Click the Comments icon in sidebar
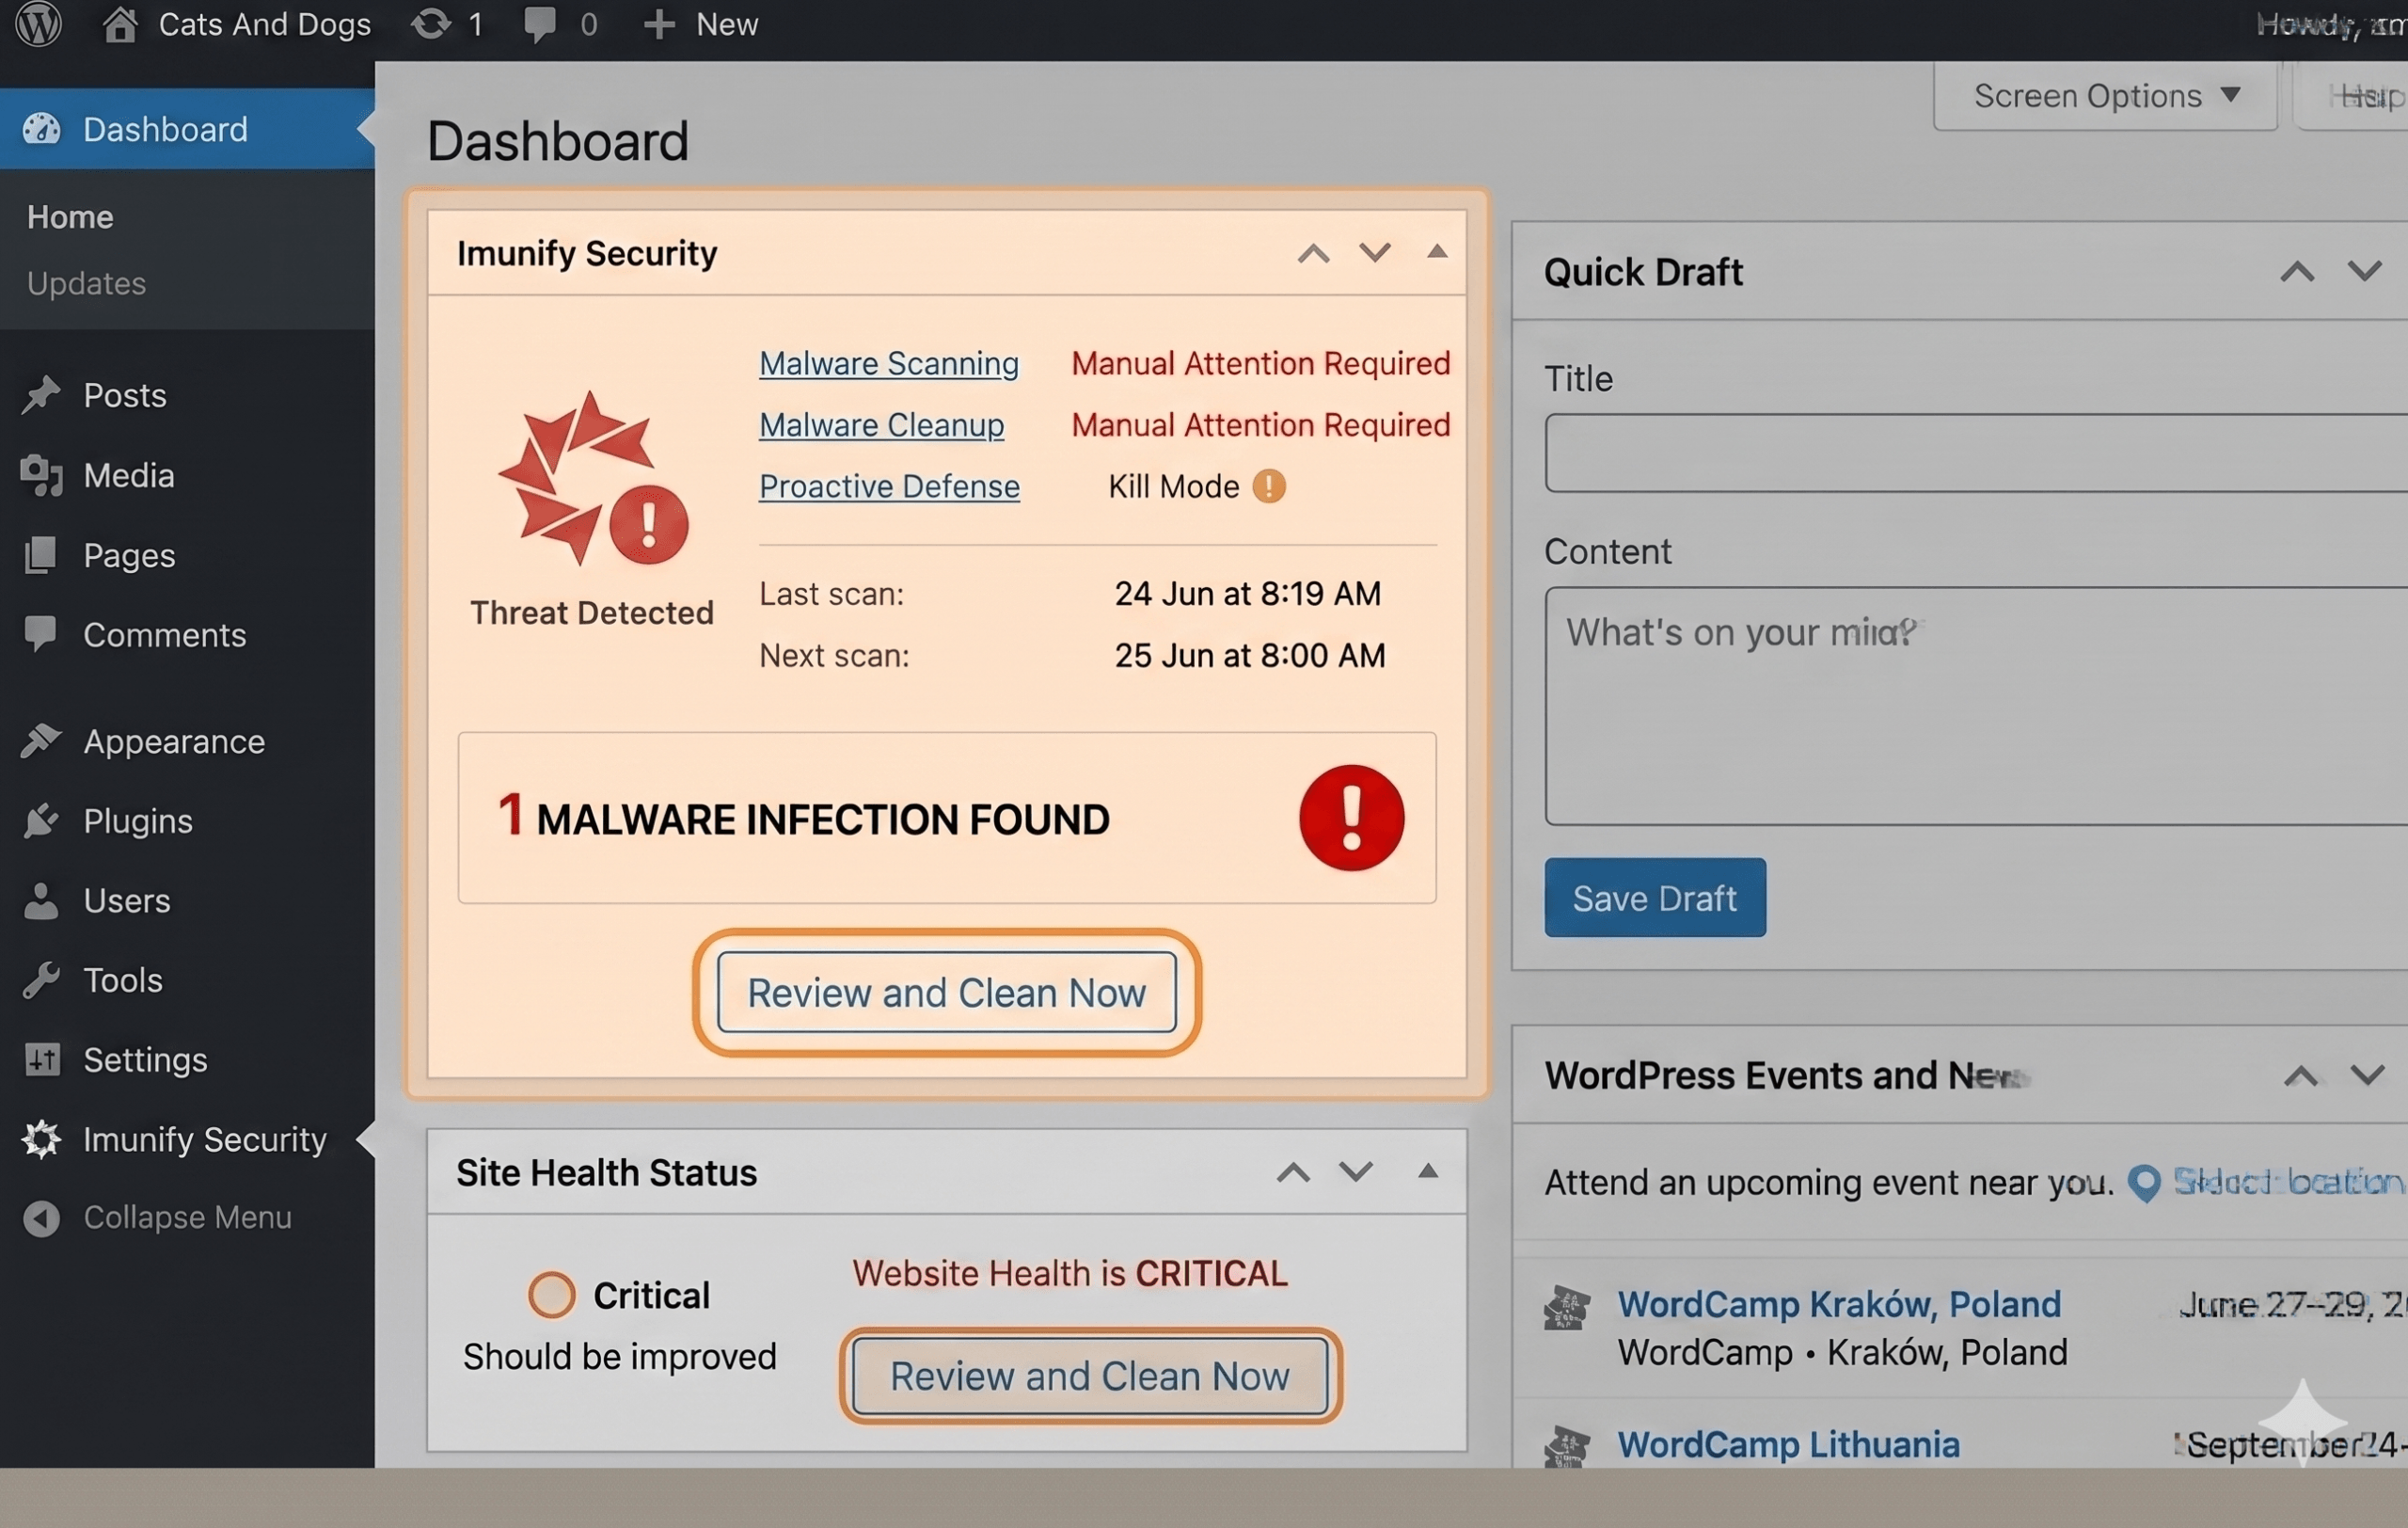The width and height of the screenshot is (2408, 1528). point(41,634)
